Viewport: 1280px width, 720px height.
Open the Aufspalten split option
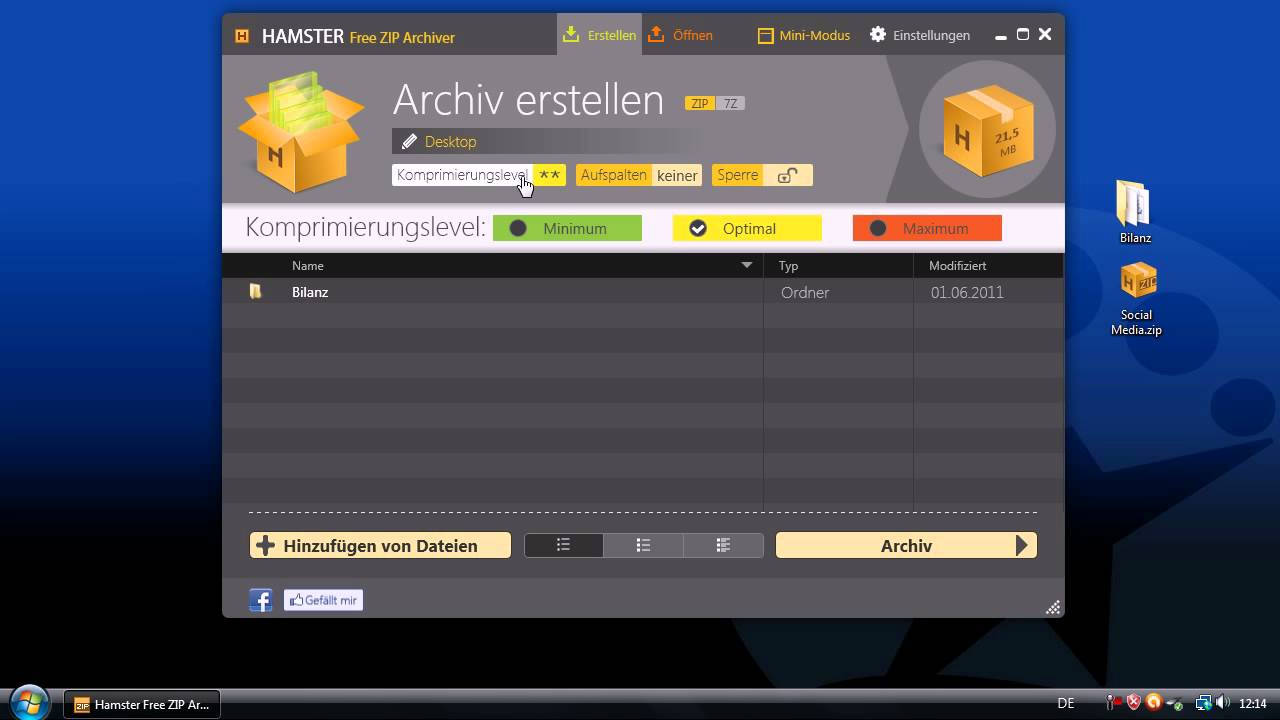[x=638, y=175]
